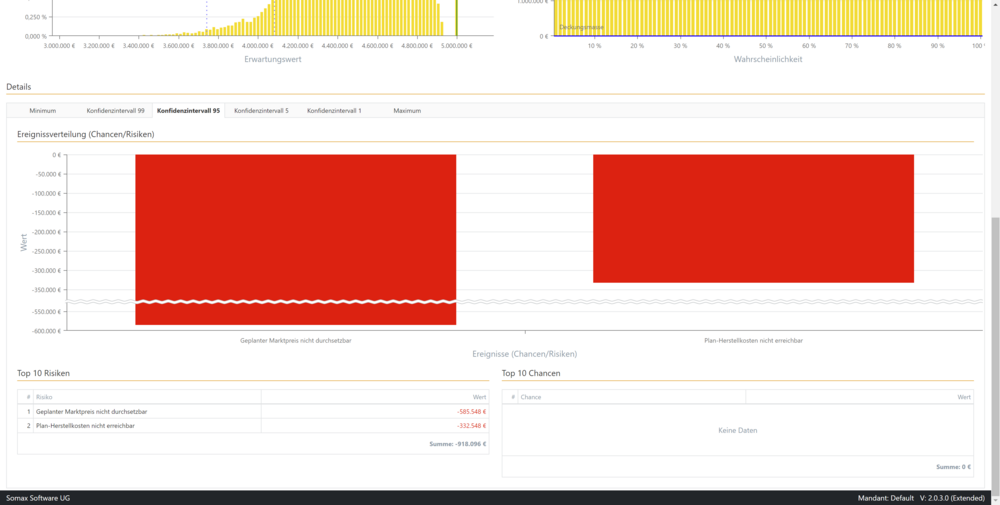The width and height of the screenshot is (1000, 505).
Task: Show the Konfidenzintervall 5 tab
Action: tap(261, 111)
